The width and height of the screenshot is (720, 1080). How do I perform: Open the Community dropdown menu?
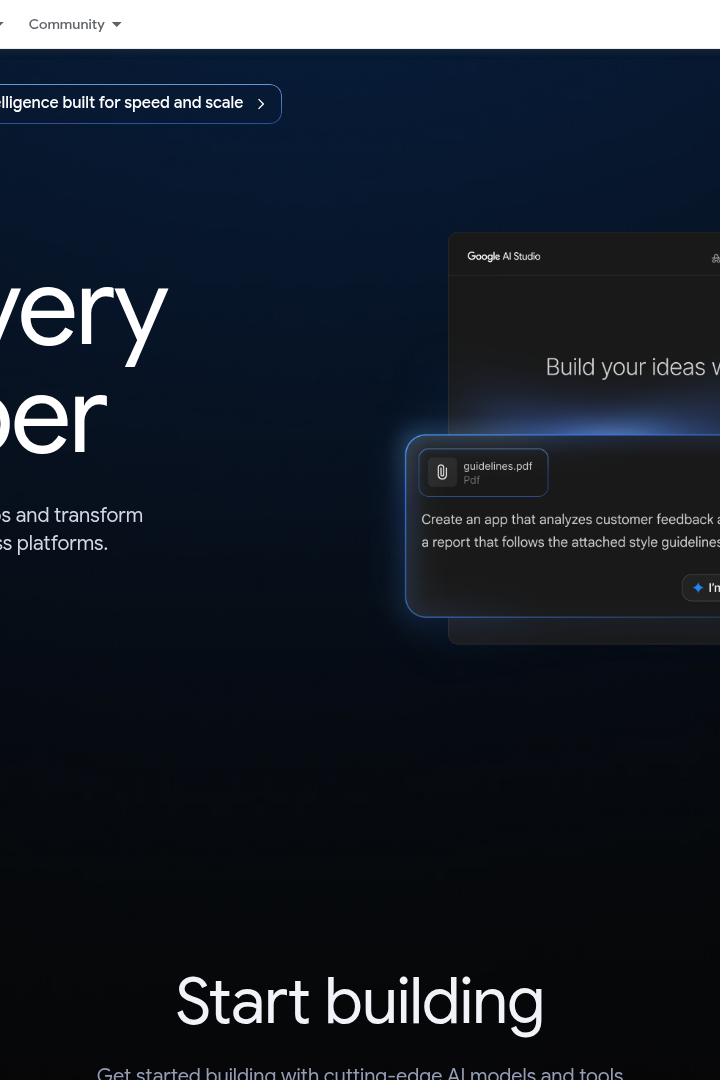(x=74, y=24)
